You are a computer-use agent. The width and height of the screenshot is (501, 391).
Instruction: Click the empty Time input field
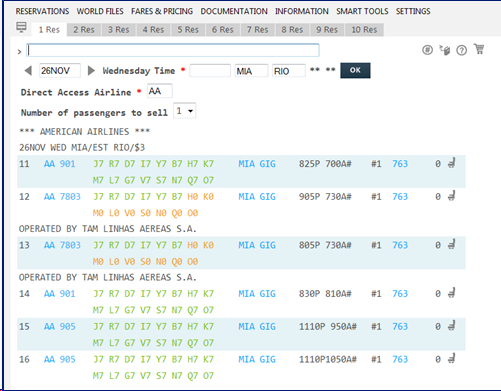tap(210, 71)
